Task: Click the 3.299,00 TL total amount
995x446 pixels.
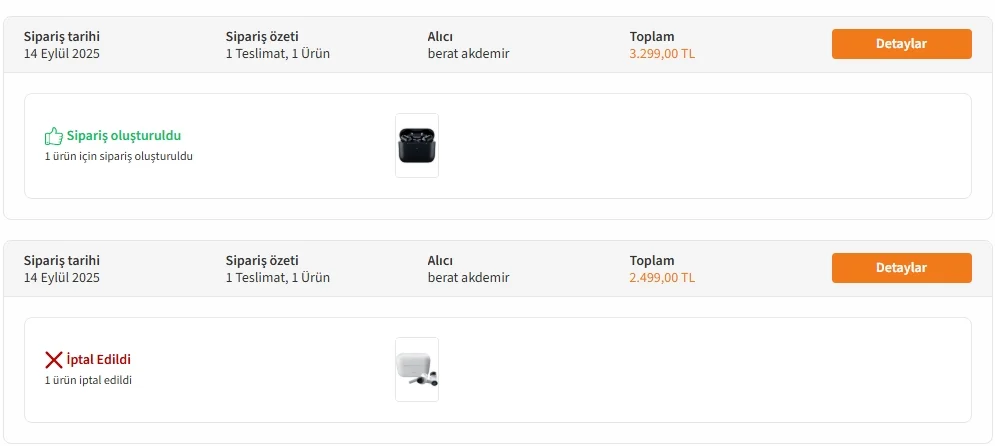Action: tap(661, 54)
